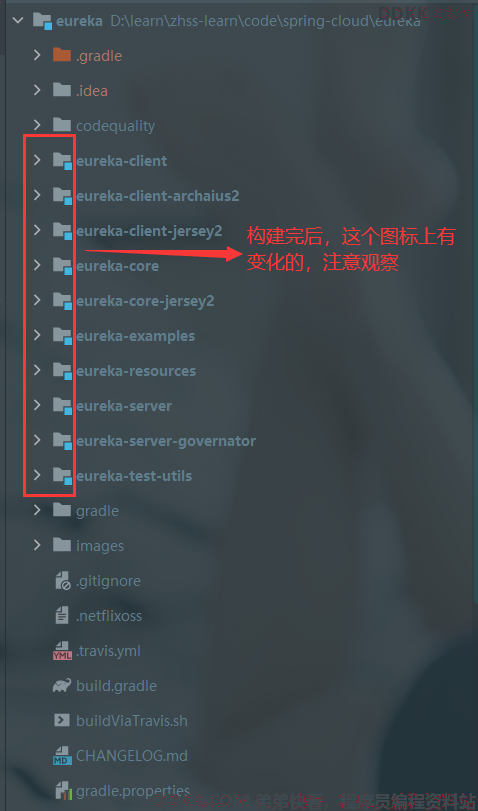
Task: Click the build.gradle elephant icon
Action: [62, 686]
